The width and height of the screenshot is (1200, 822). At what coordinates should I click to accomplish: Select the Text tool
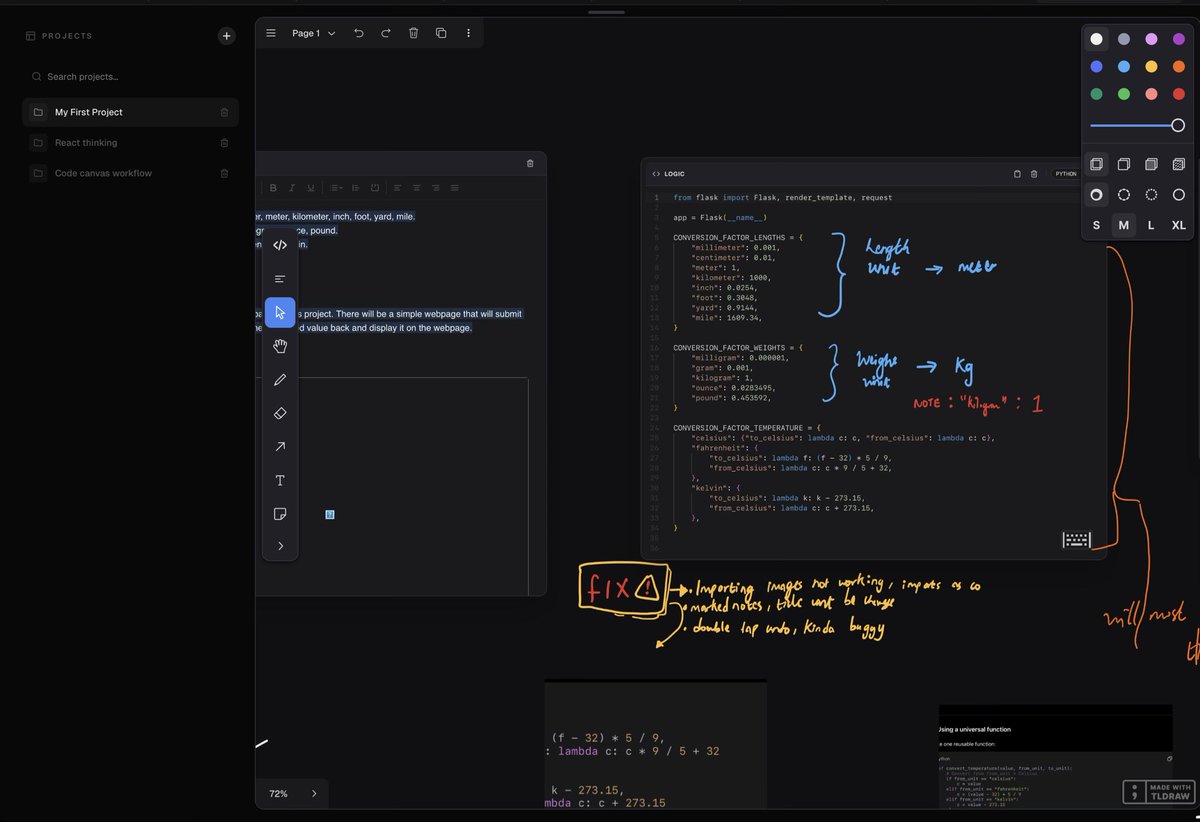(x=280, y=480)
